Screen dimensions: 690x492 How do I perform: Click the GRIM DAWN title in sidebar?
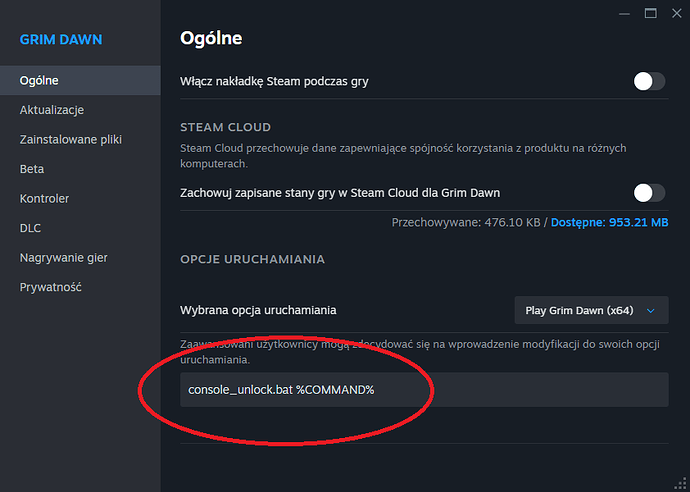coord(61,40)
